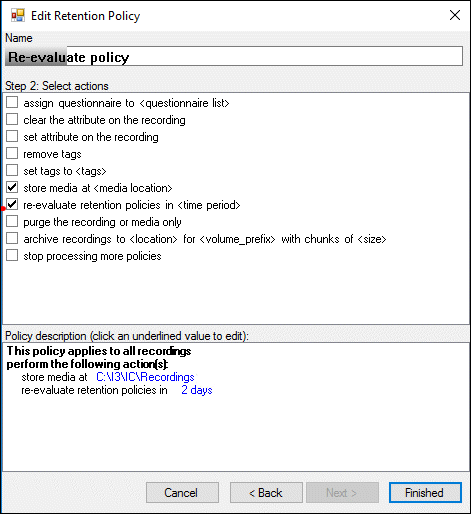
Task: Click the Edit Retention Policy title icon
Action: pos(18,16)
